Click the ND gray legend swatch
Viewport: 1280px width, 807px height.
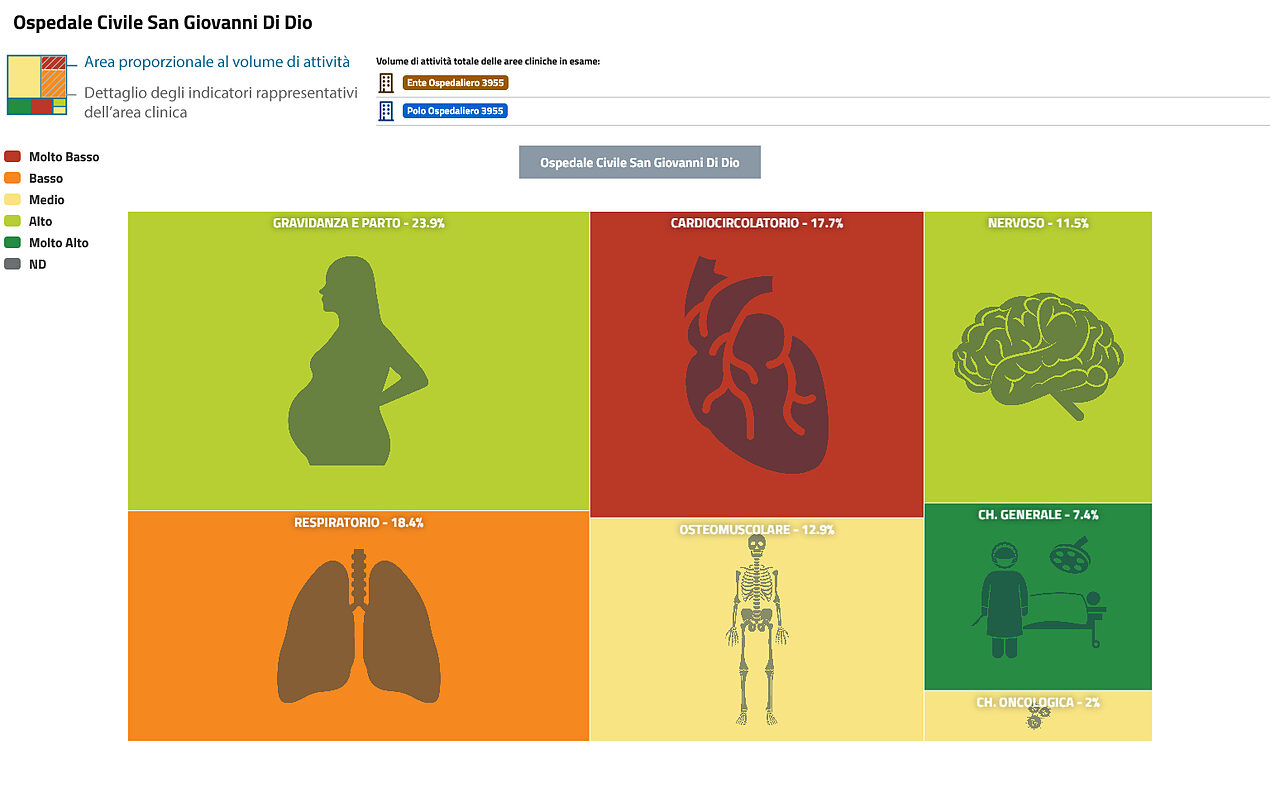point(13,264)
